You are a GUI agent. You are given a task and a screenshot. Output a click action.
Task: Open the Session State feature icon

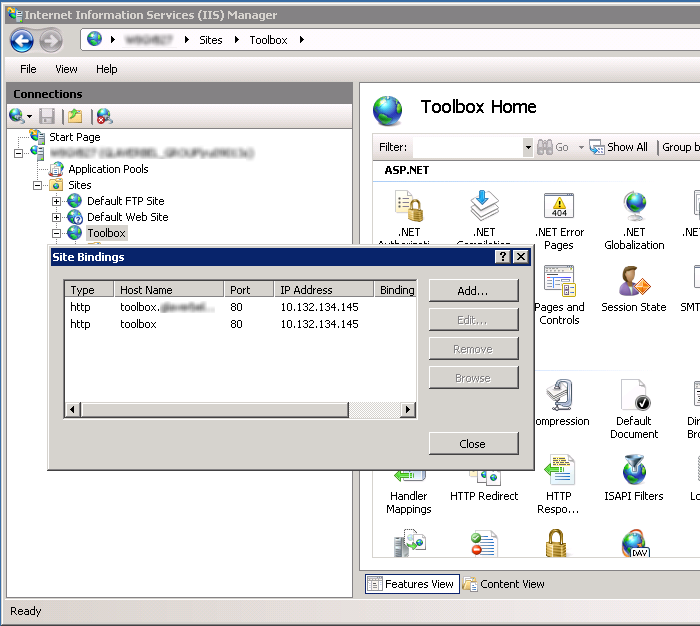pyautogui.click(x=634, y=284)
